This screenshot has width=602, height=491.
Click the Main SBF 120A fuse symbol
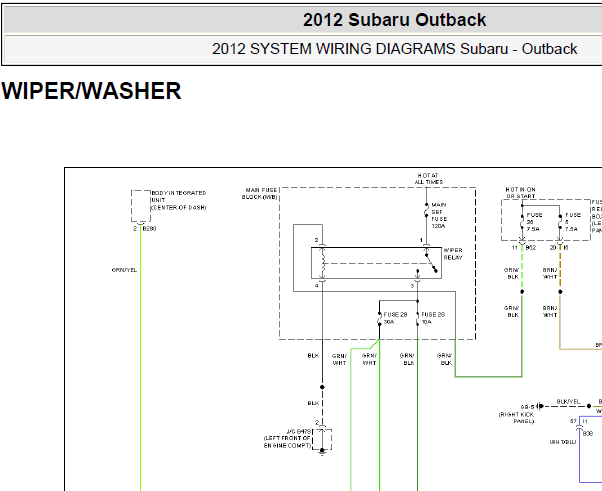tap(426, 210)
